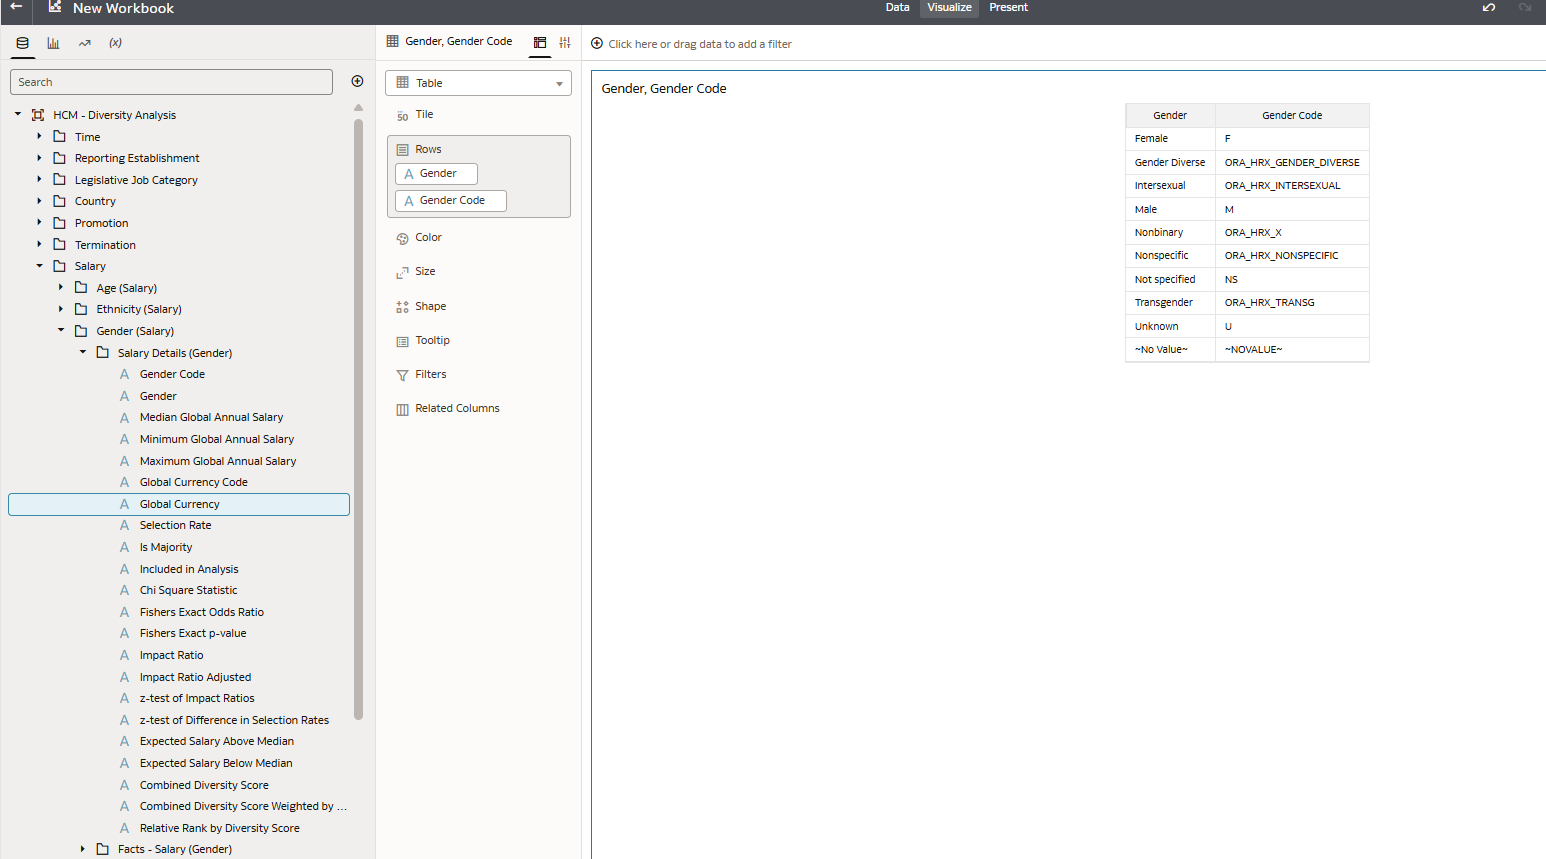Viewport: 1546px width, 859px height.
Task: Click the Shape section icon
Action: [x=402, y=307]
